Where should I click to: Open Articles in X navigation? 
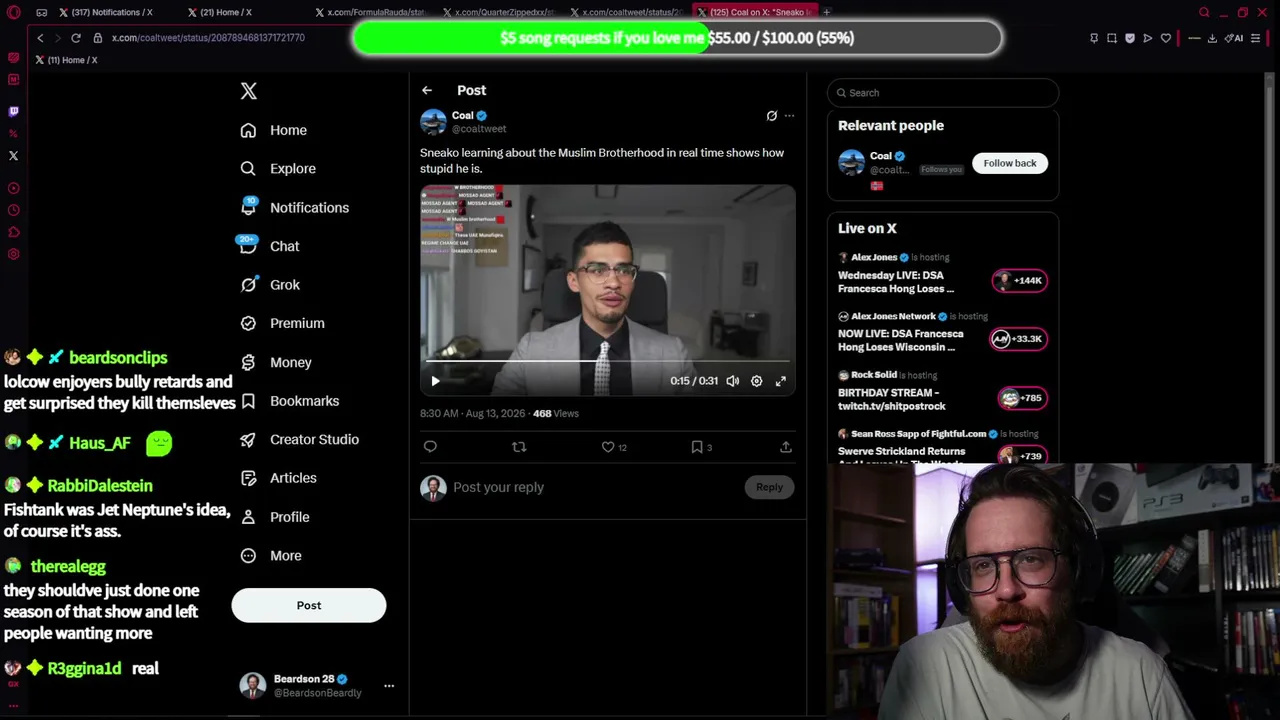[x=278, y=478]
